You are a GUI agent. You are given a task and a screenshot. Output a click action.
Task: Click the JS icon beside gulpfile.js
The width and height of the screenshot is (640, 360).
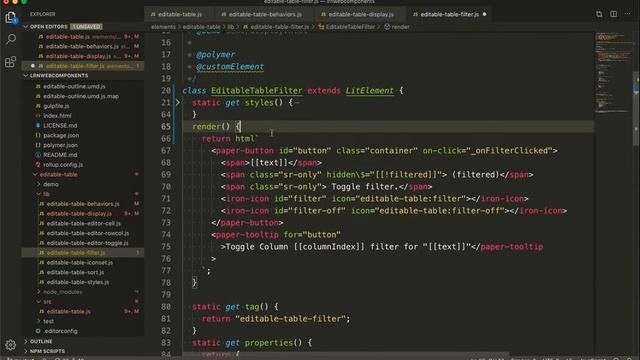click(x=38, y=106)
